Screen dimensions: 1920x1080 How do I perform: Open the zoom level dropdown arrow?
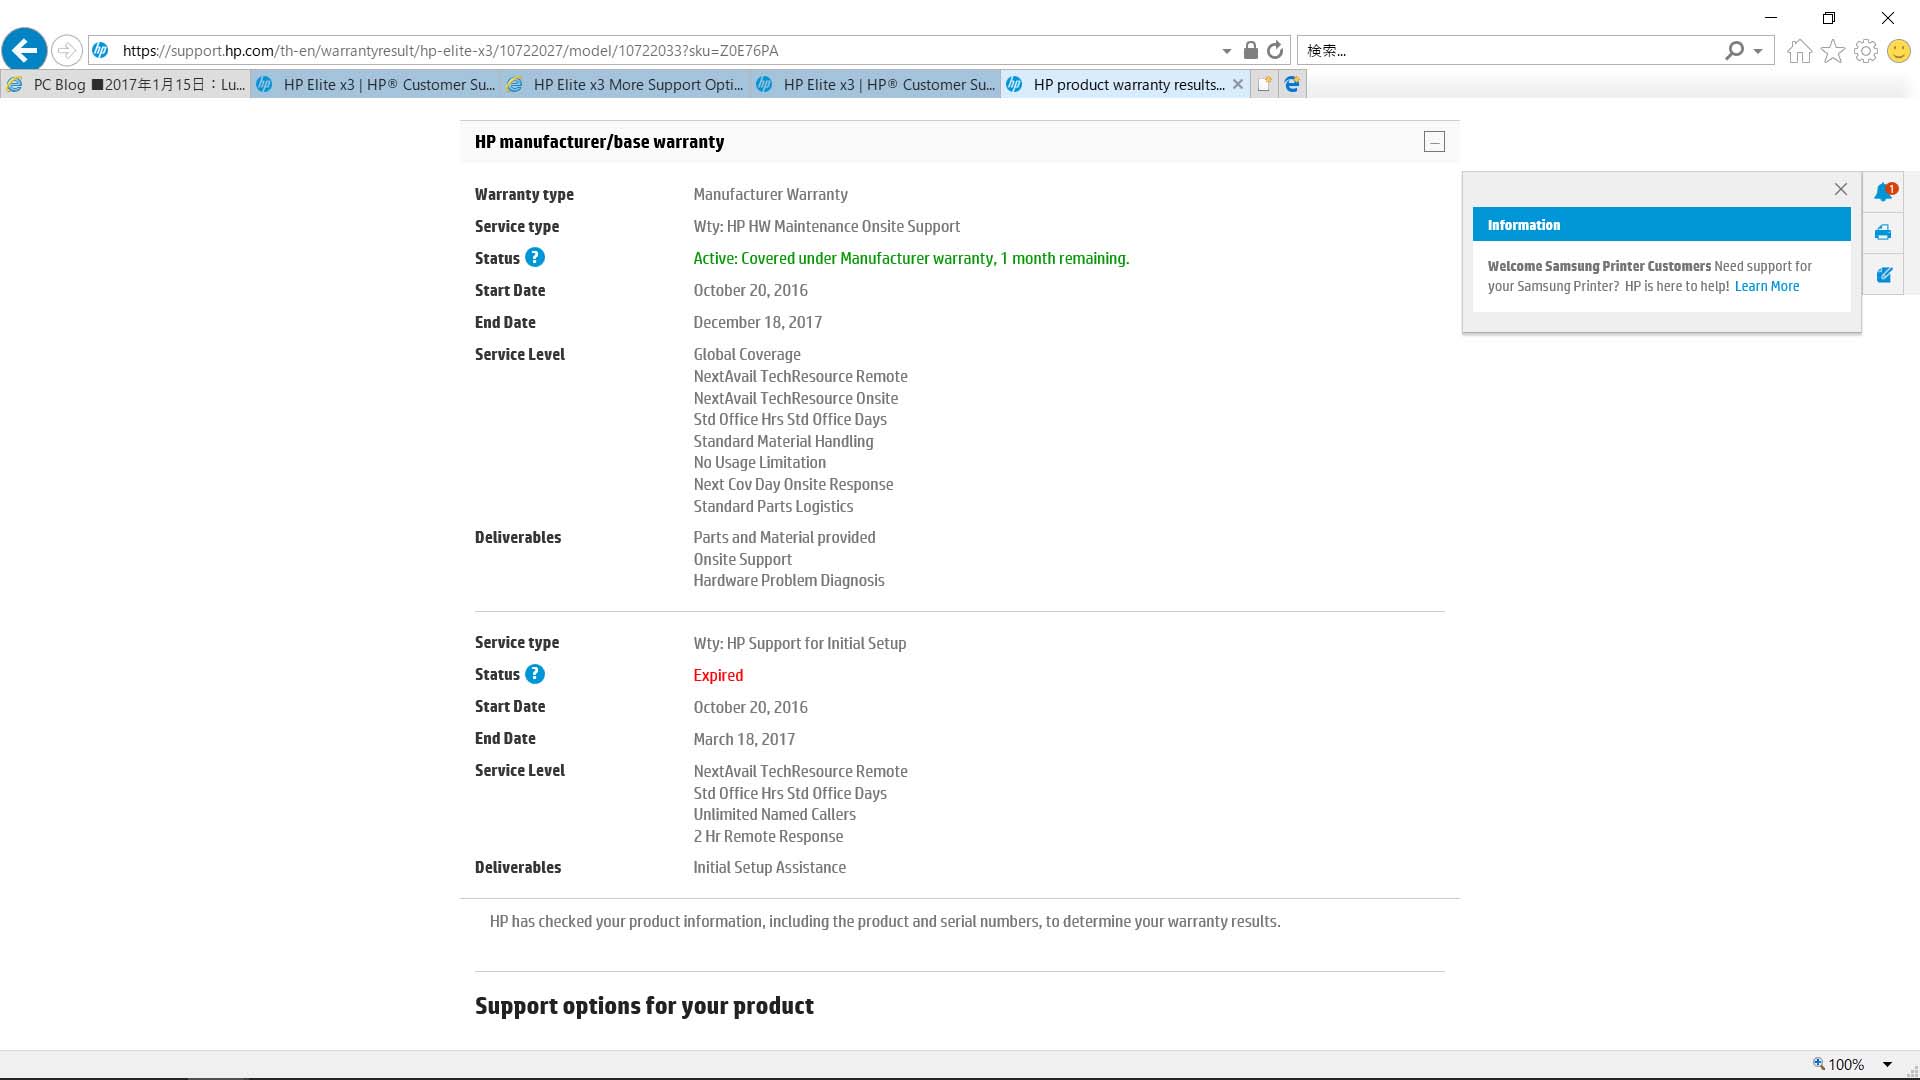point(1887,1065)
